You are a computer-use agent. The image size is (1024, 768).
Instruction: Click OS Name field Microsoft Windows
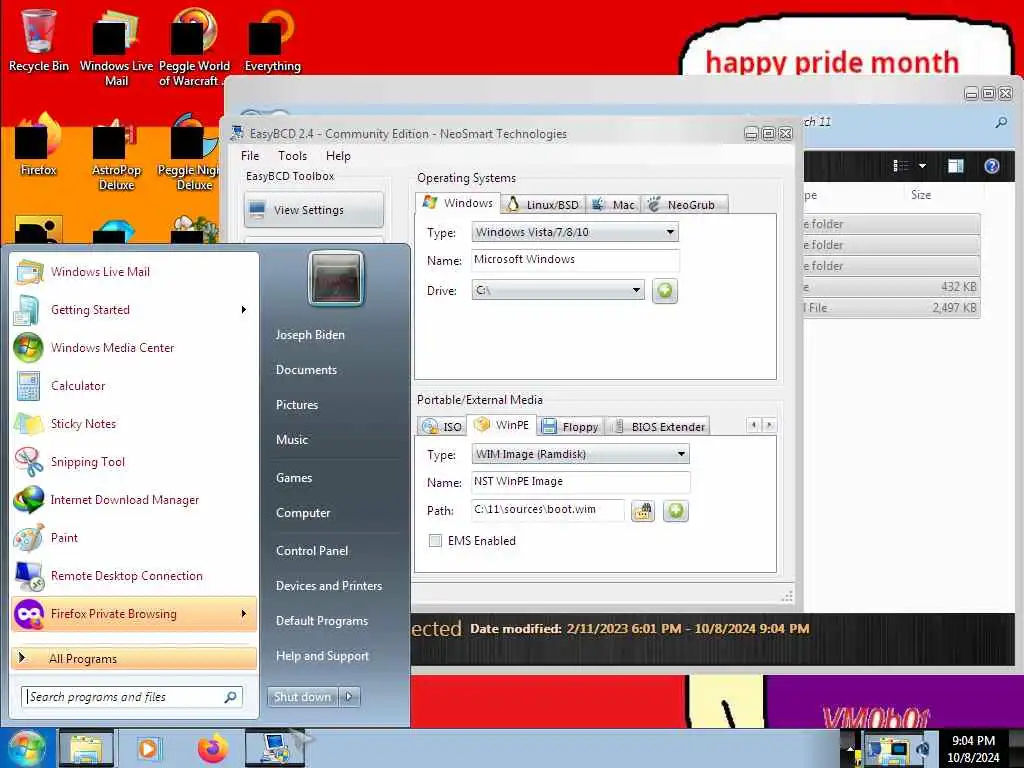(x=575, y=260)
